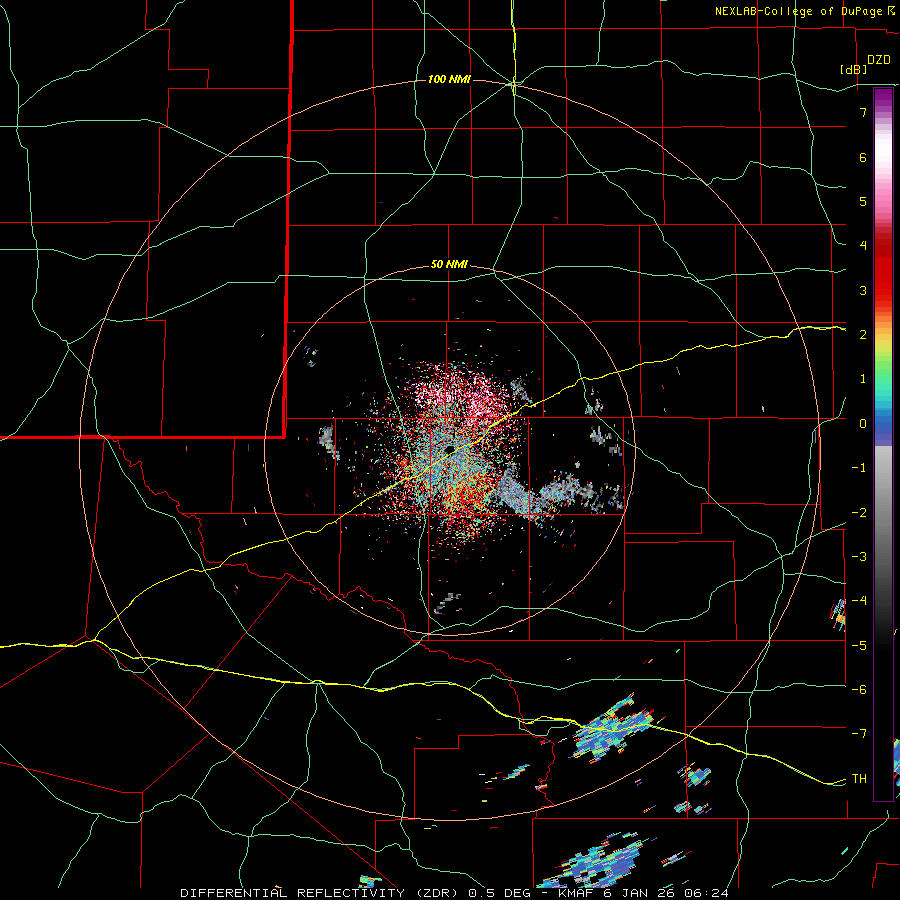
Task: Select the -6 dB tick label
Action: coord(859,690)
